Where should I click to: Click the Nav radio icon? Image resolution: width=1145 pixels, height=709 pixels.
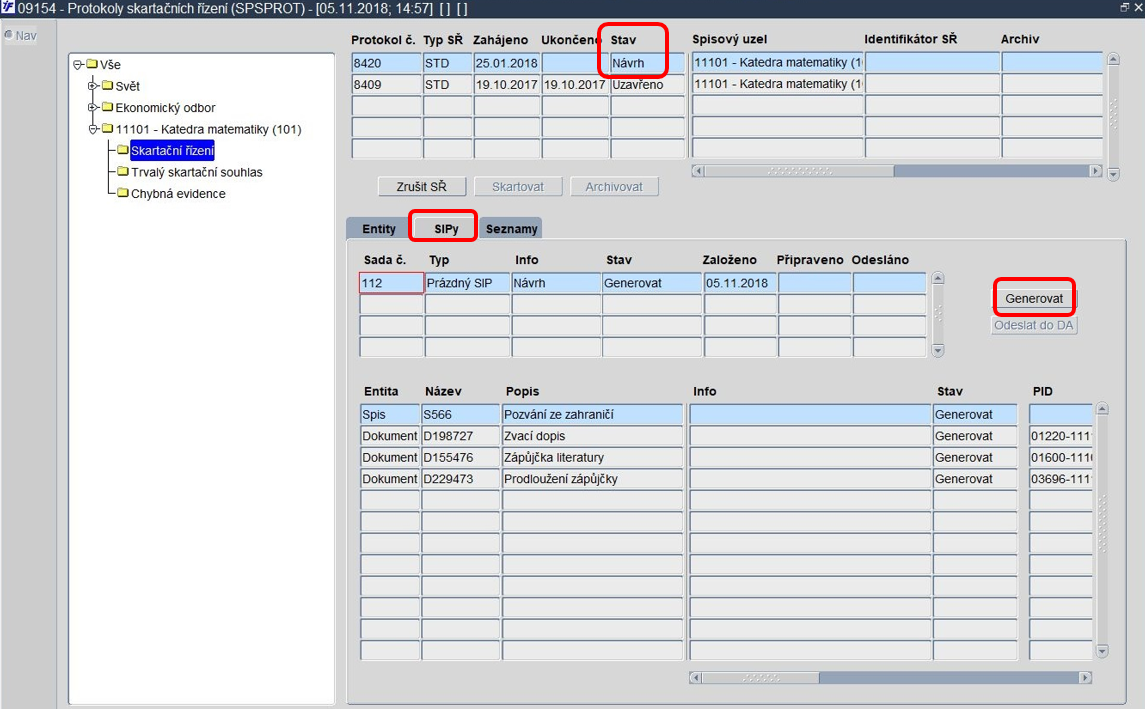(8, 34)
